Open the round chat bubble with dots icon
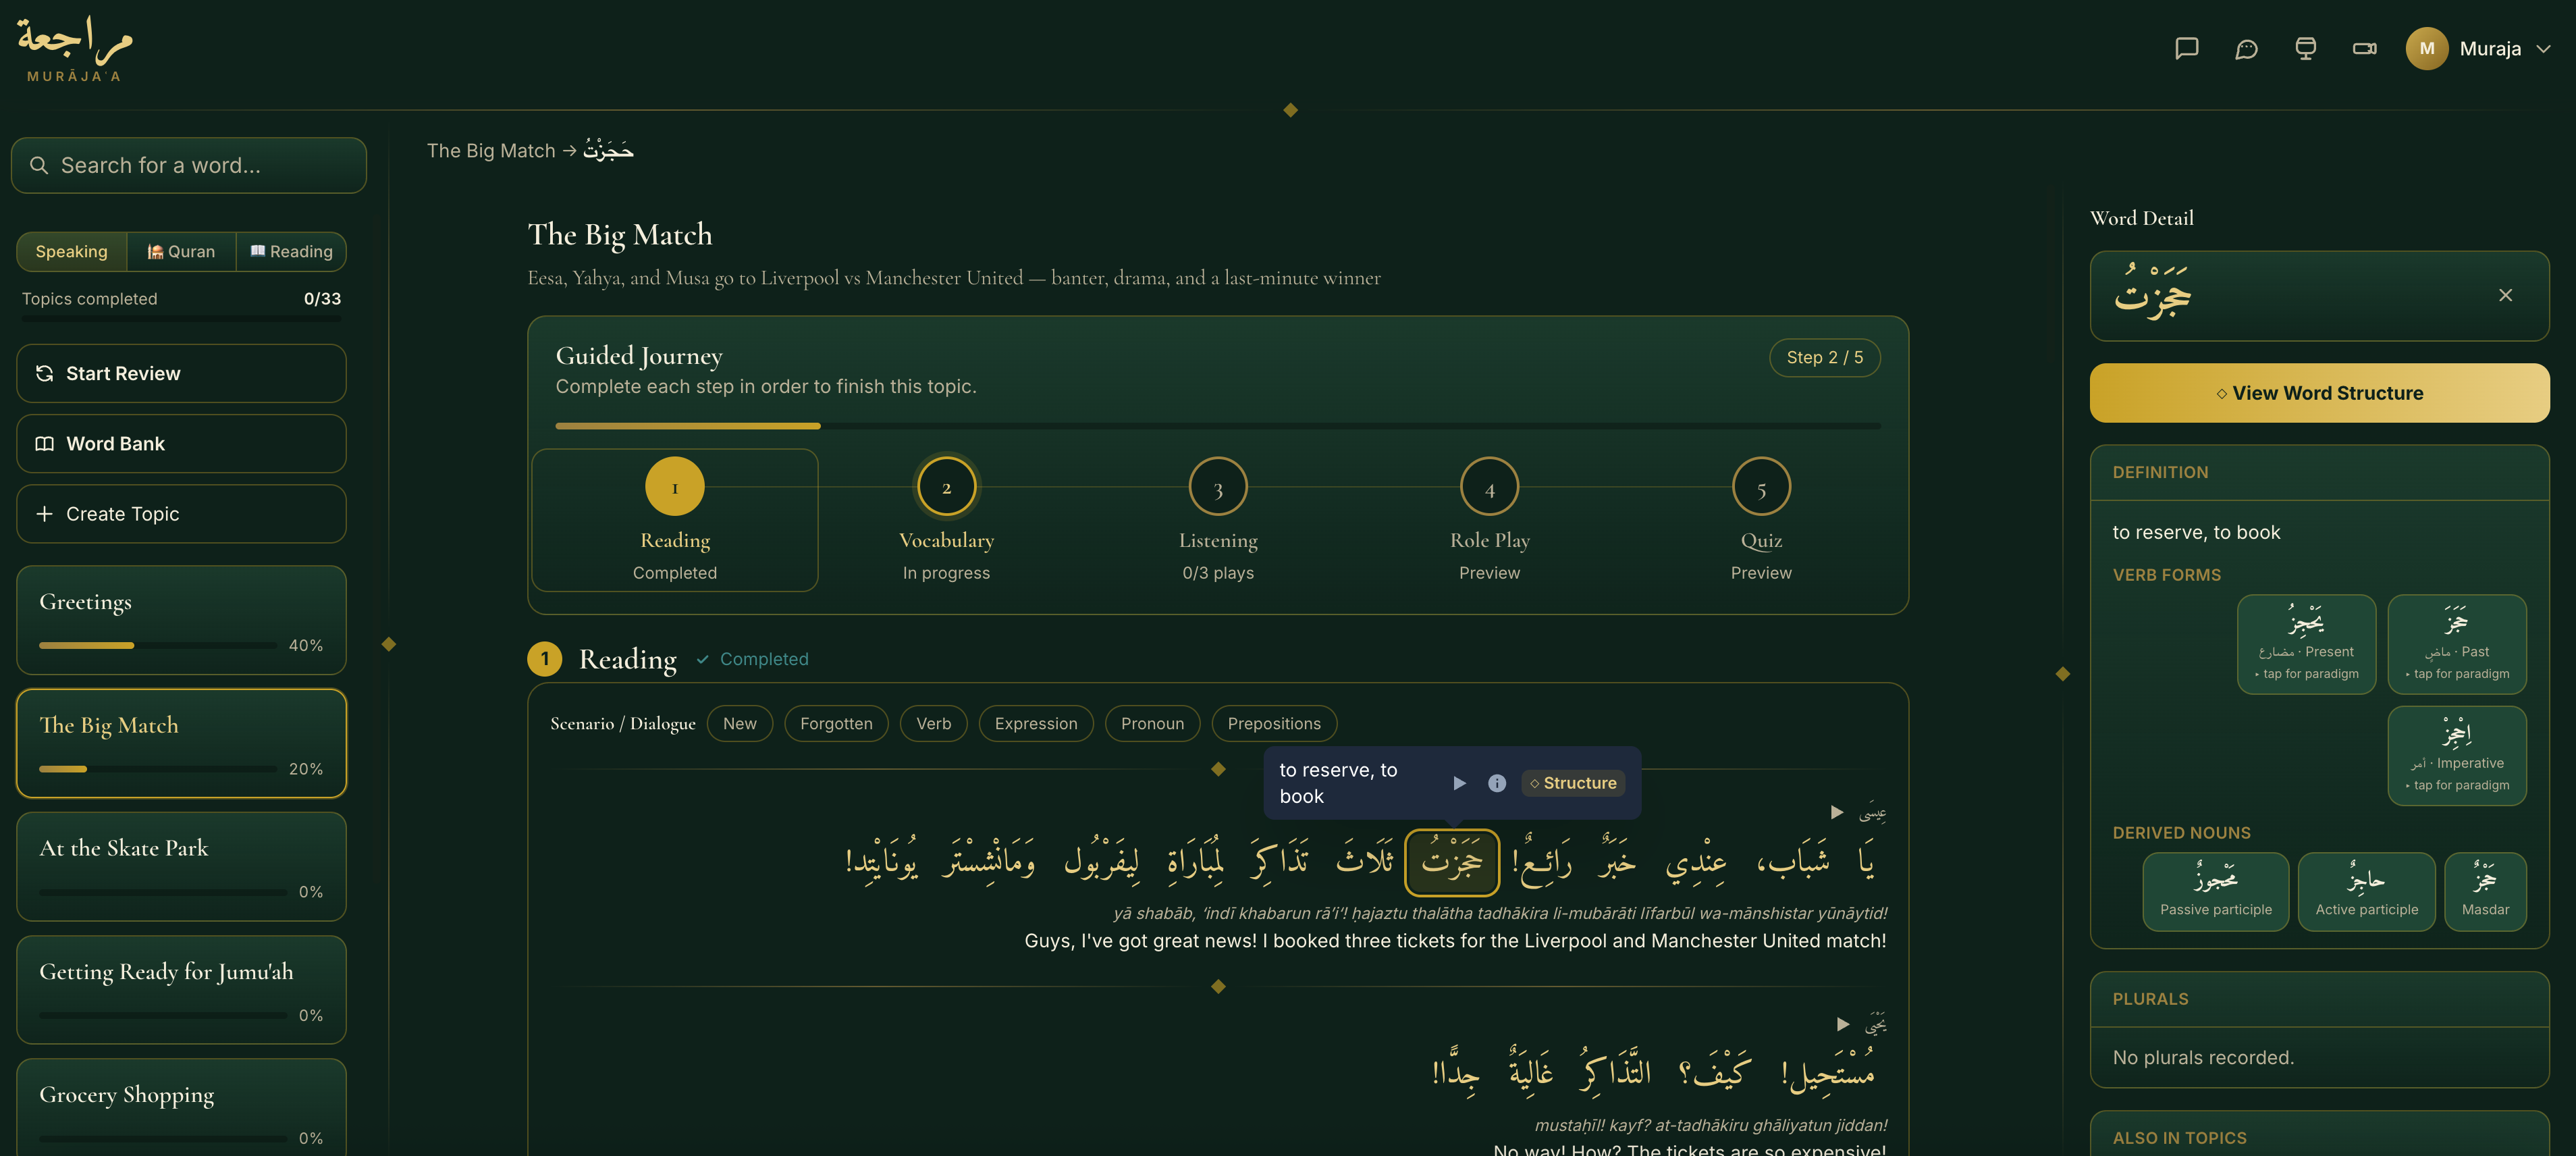Viewport: 2576px width, 1156px height. tap(2246, 48)
